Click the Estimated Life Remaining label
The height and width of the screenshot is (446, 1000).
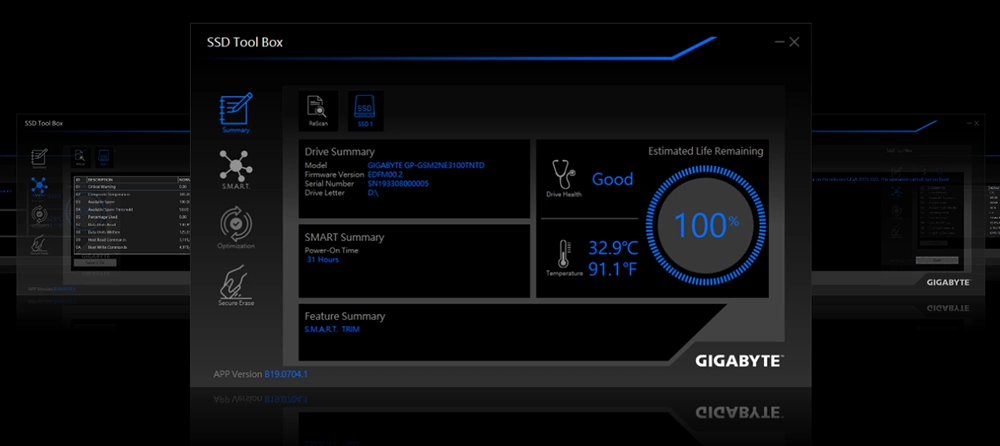tap(705, 151)
